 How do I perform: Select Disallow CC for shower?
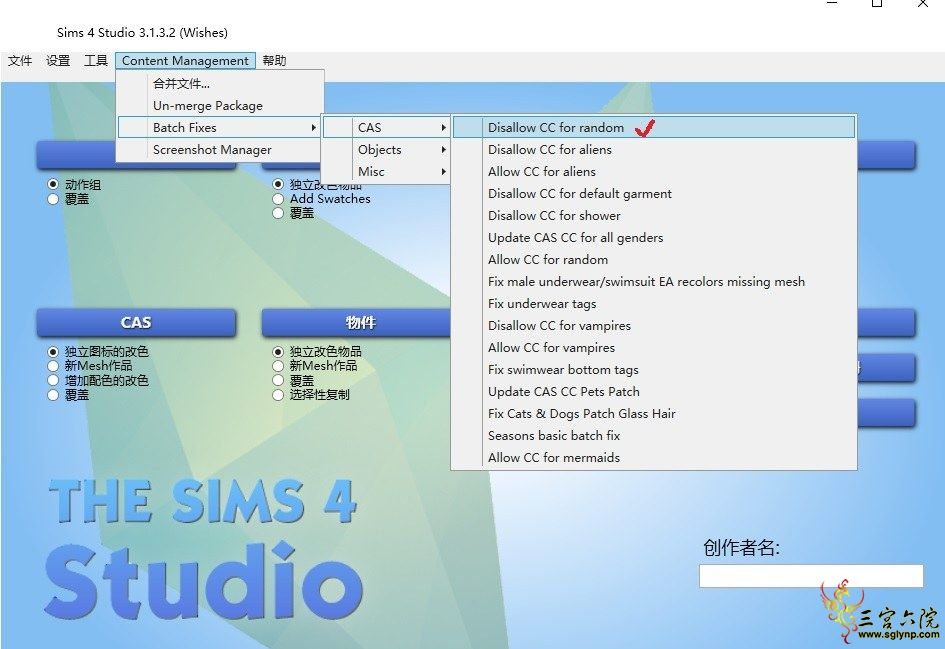tap(654, 216)
